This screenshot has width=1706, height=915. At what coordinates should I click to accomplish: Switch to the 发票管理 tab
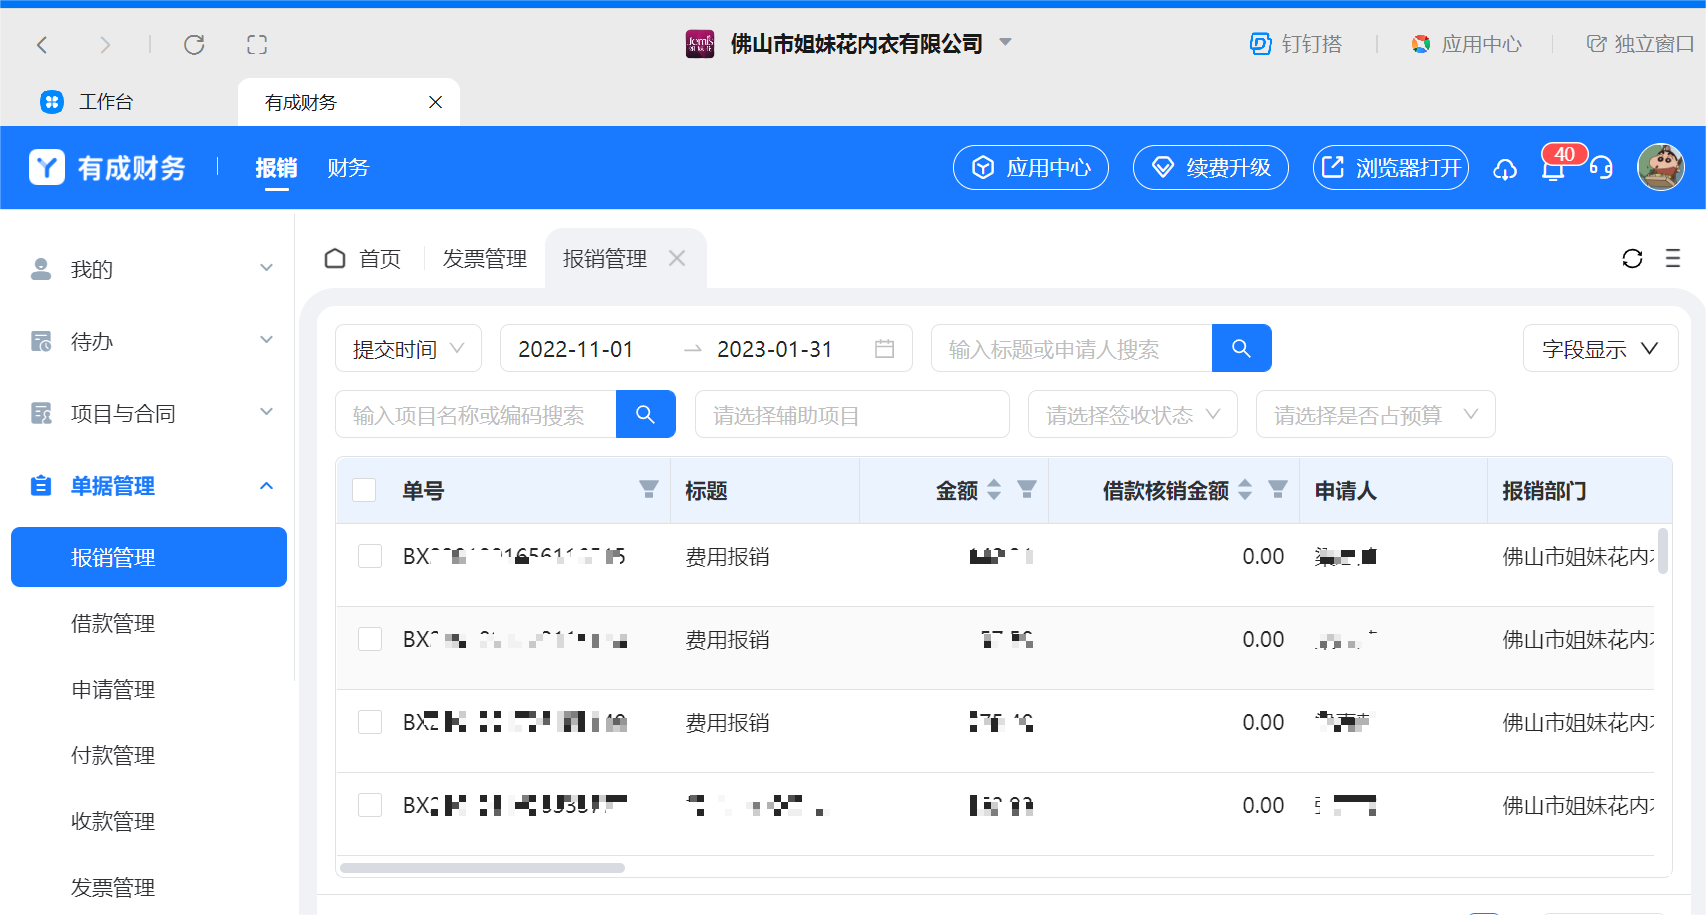[x=484, y=259]
